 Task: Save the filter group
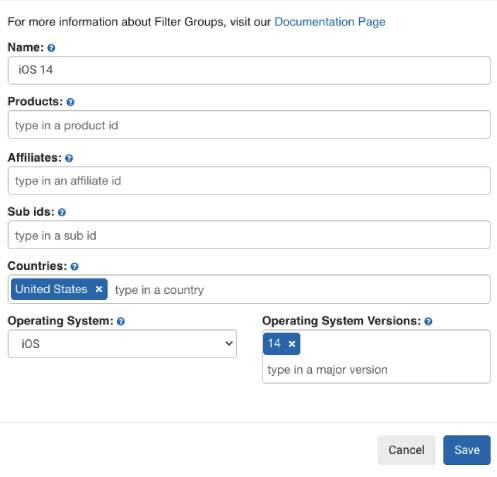[467, 450]
